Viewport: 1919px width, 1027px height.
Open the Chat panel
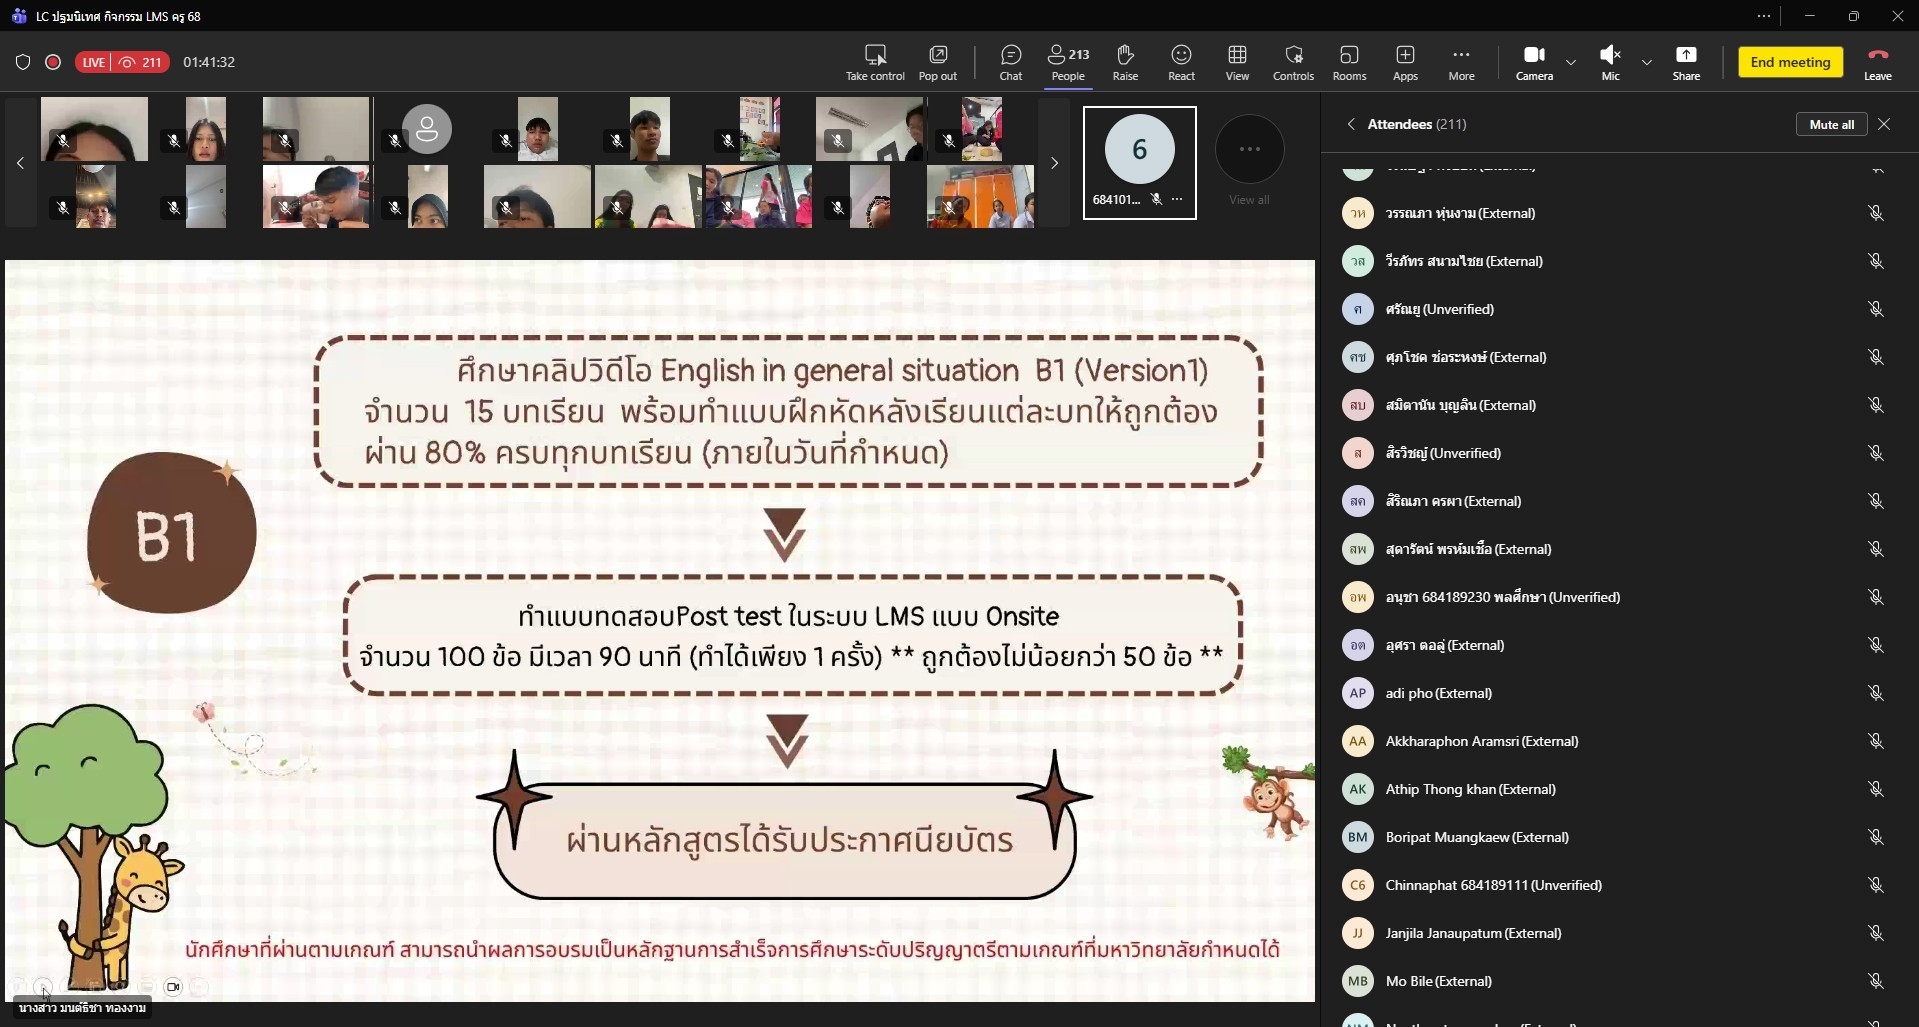pos(1010,61)
